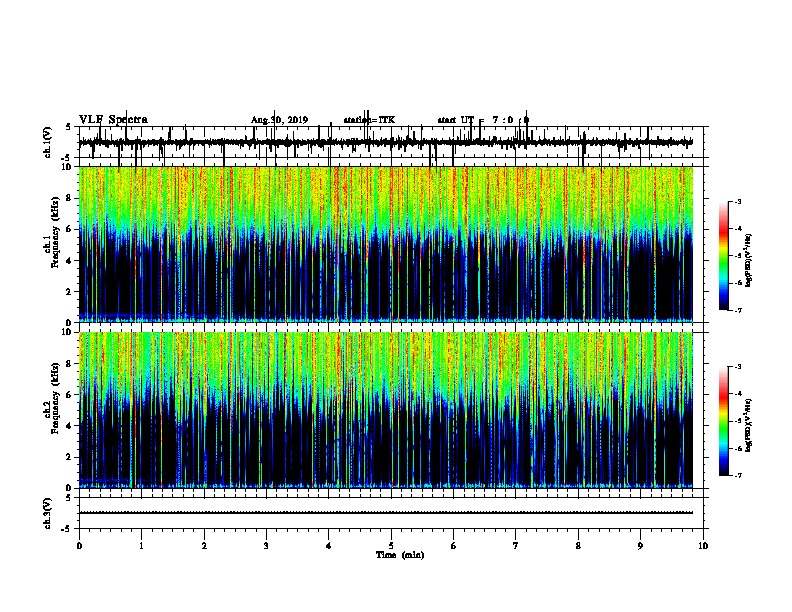Click the "10" frequency tick of ch.2 spectrogram
This screenshot has width=792, height=612.
click(68, 332)
